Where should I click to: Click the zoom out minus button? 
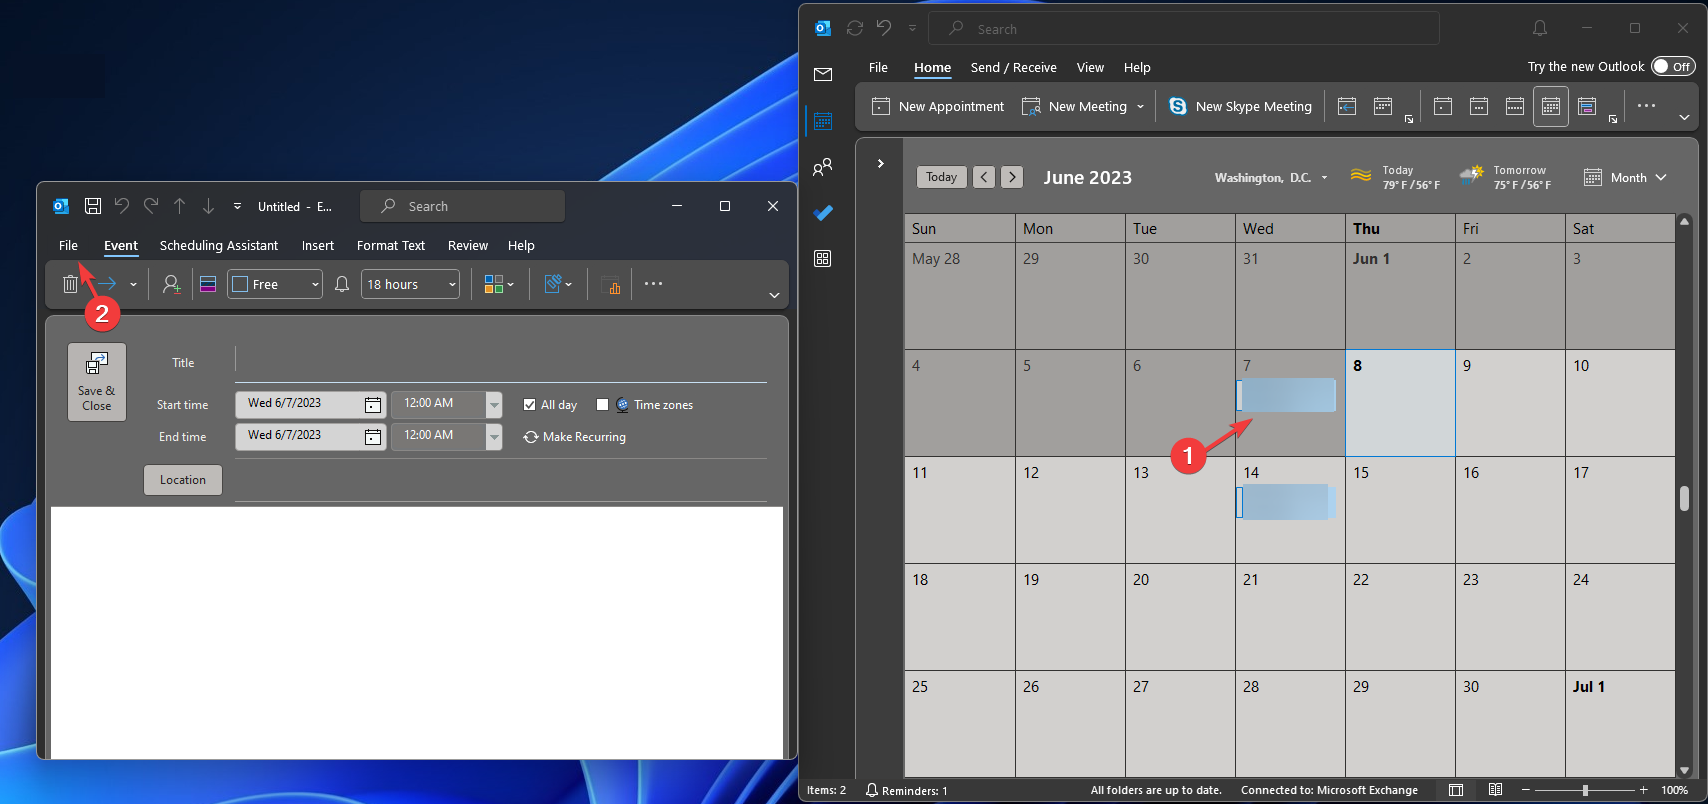(1526, 790)
